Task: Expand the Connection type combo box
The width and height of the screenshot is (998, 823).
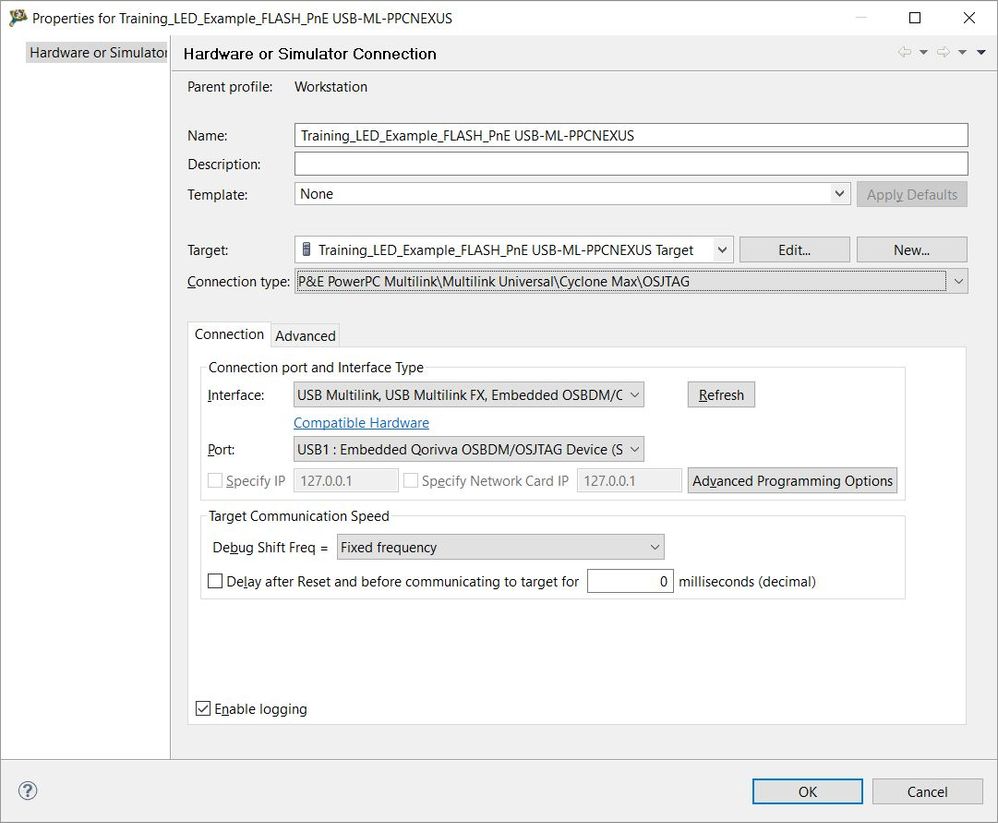Action: click(959, 282)
